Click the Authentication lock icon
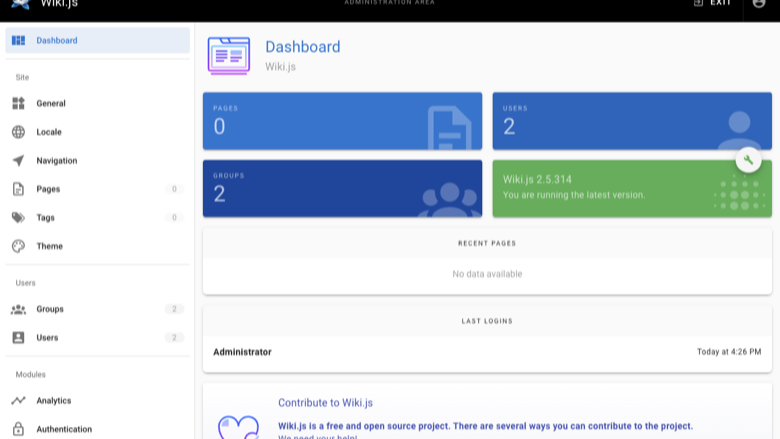This screenshot has height=439, width=780. (18, 429)
